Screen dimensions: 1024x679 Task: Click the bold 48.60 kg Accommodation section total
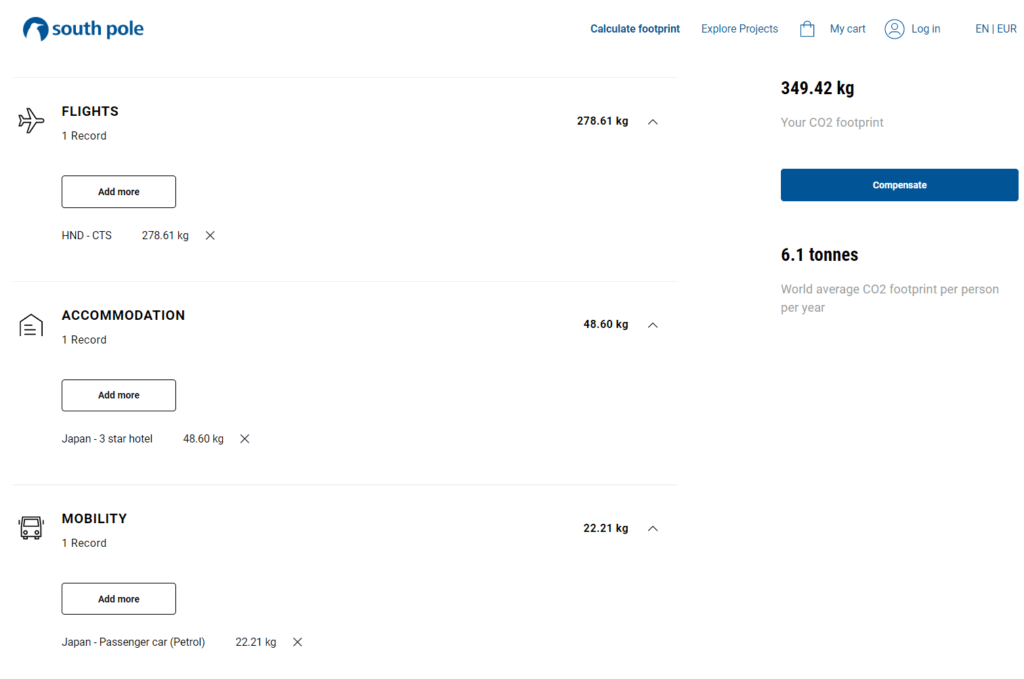pos(605,324)
